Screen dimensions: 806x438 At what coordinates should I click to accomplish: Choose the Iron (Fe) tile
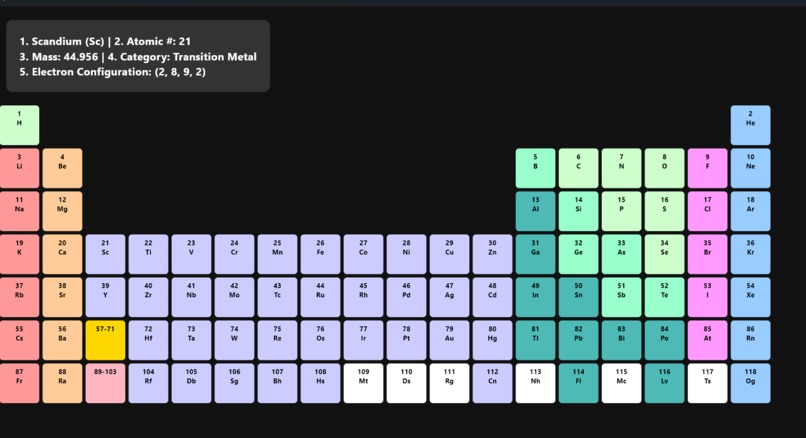[320, 254]
